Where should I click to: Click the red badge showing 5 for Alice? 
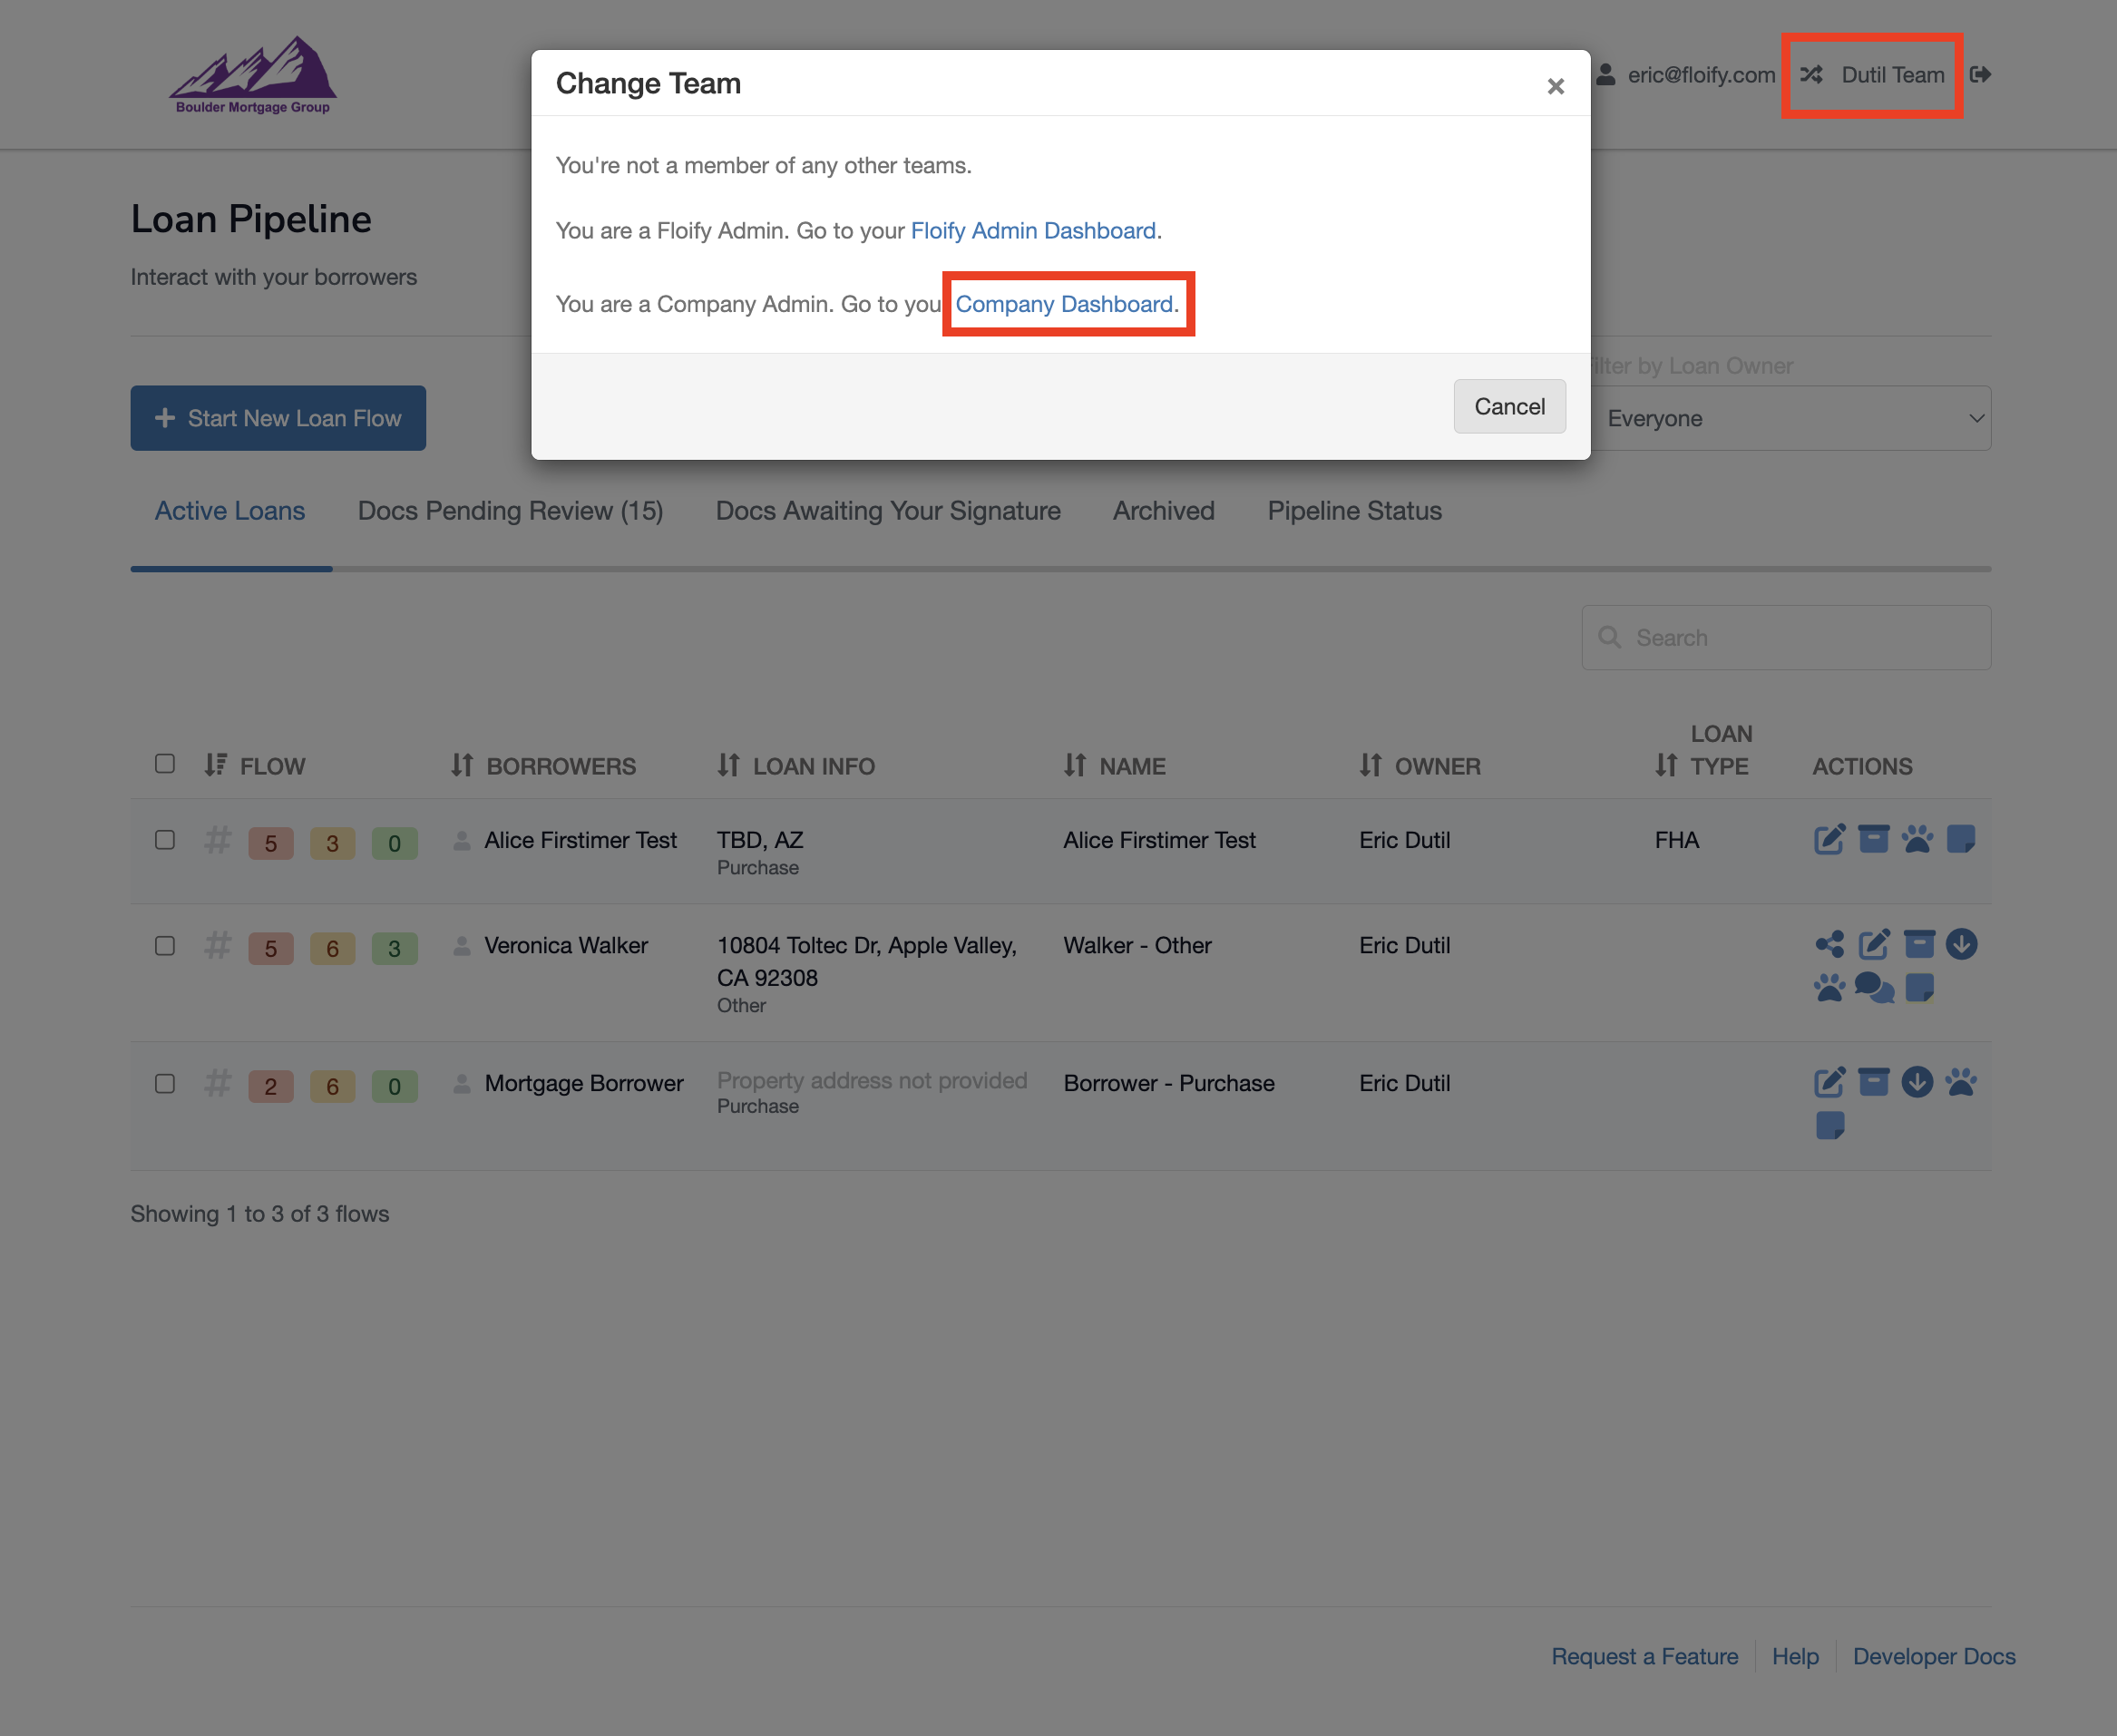pos(270,843)
